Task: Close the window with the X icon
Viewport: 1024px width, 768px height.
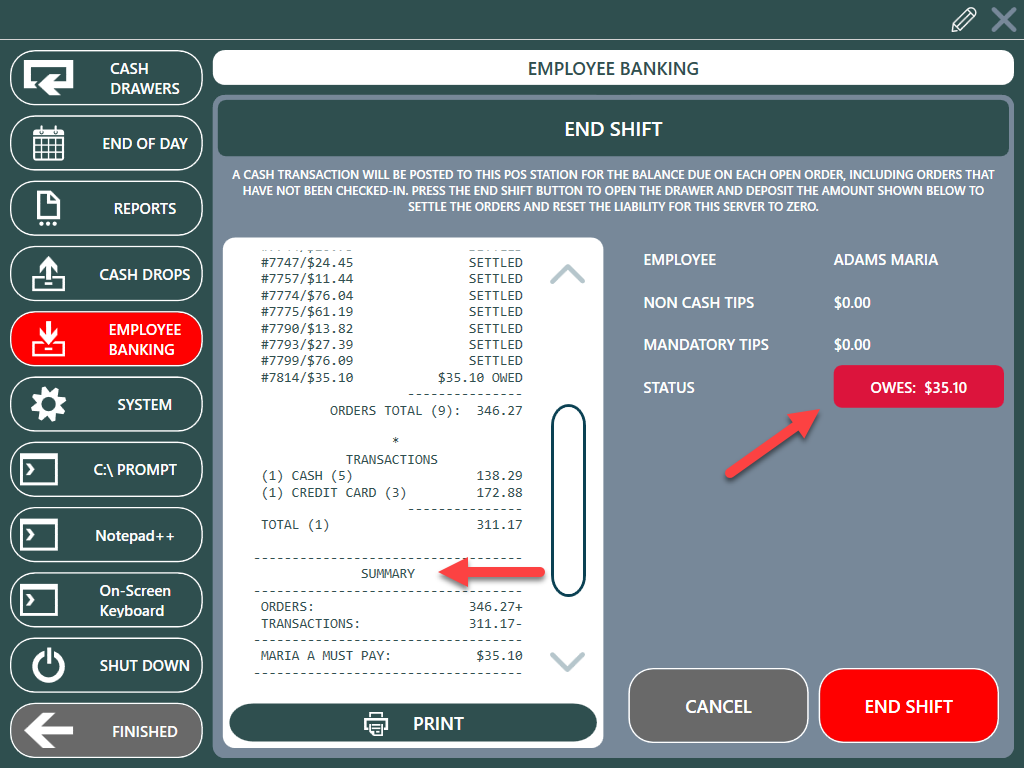Action: [1003, 20]
